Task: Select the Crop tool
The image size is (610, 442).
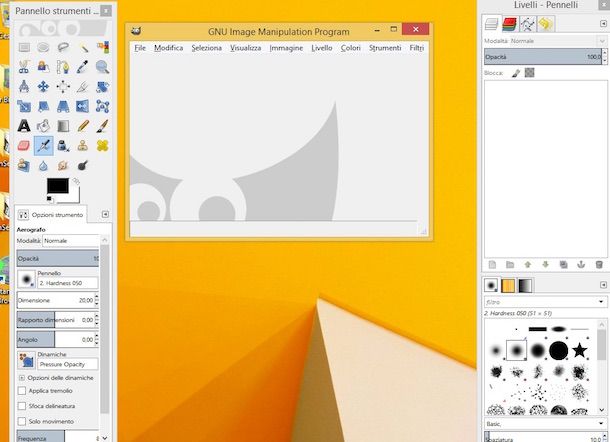Action: [83, 86]
